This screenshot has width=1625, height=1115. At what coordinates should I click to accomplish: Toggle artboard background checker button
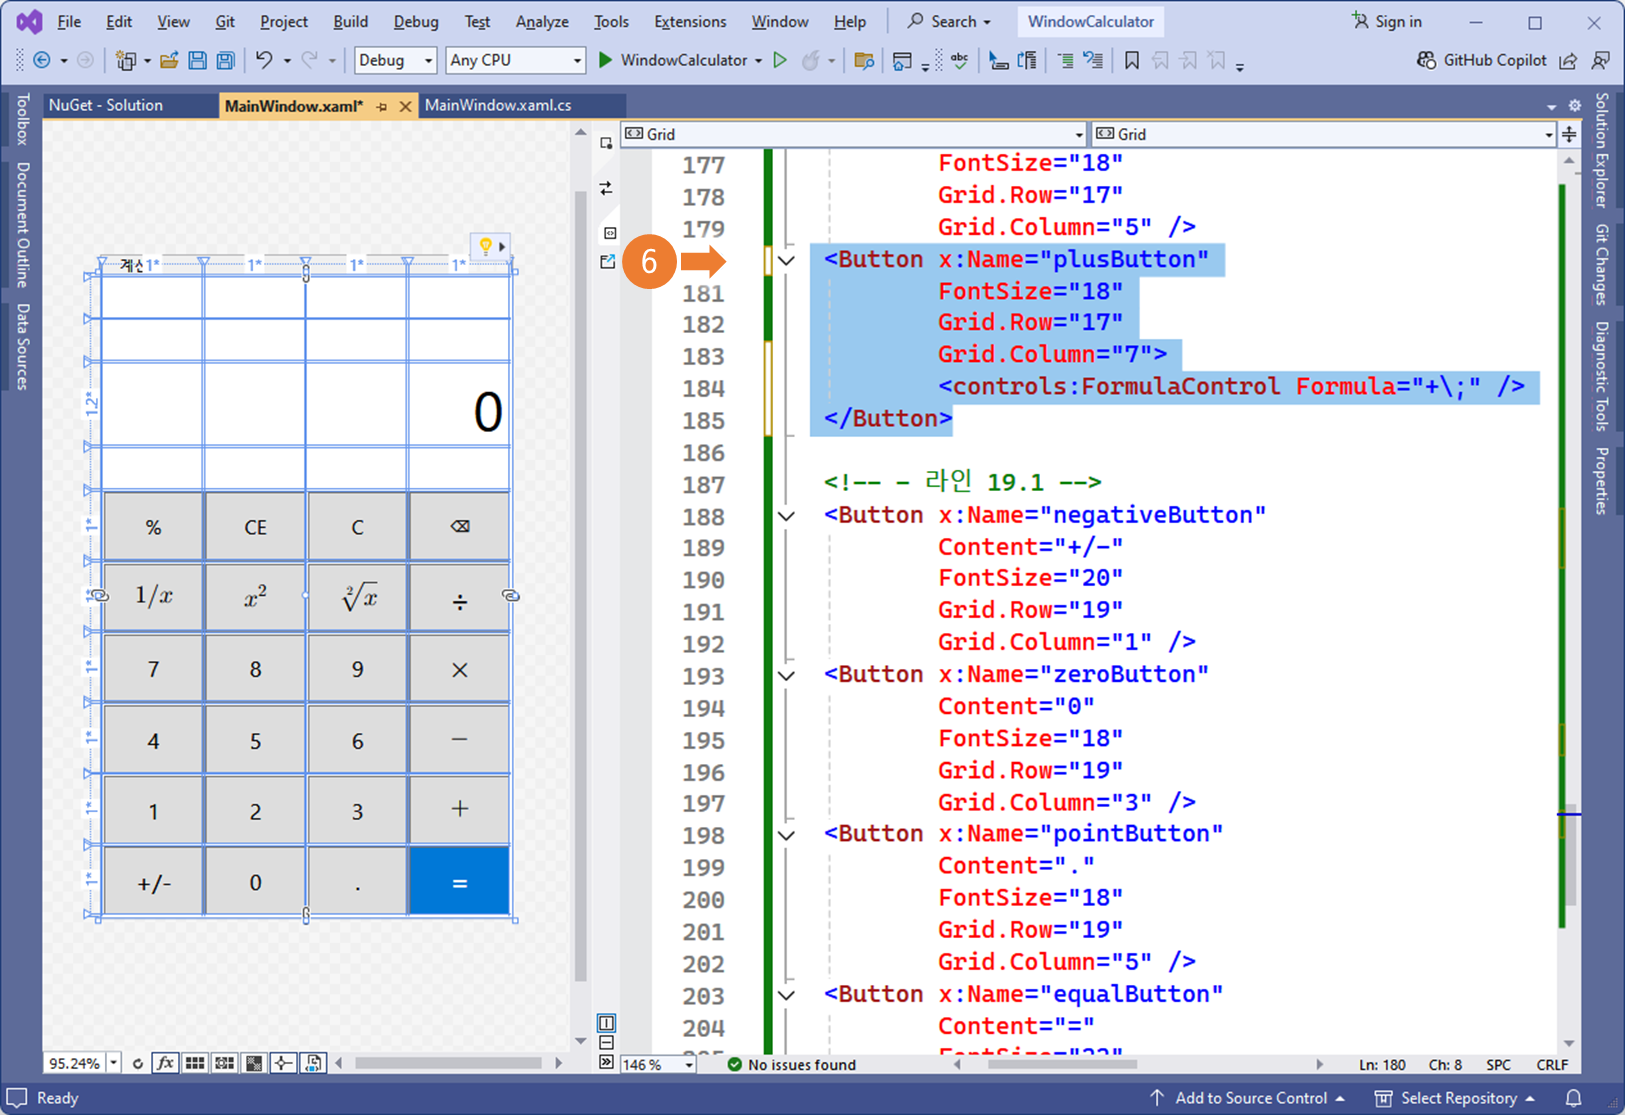point(254,1063)
